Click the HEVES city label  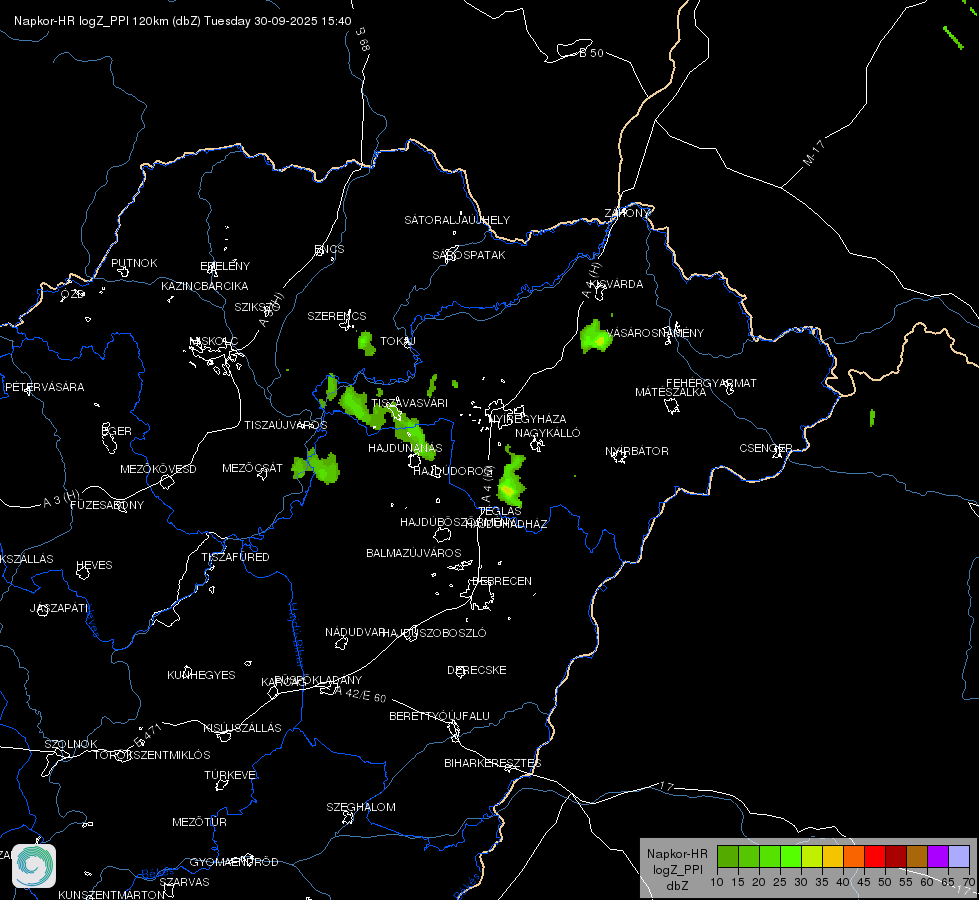94,565
